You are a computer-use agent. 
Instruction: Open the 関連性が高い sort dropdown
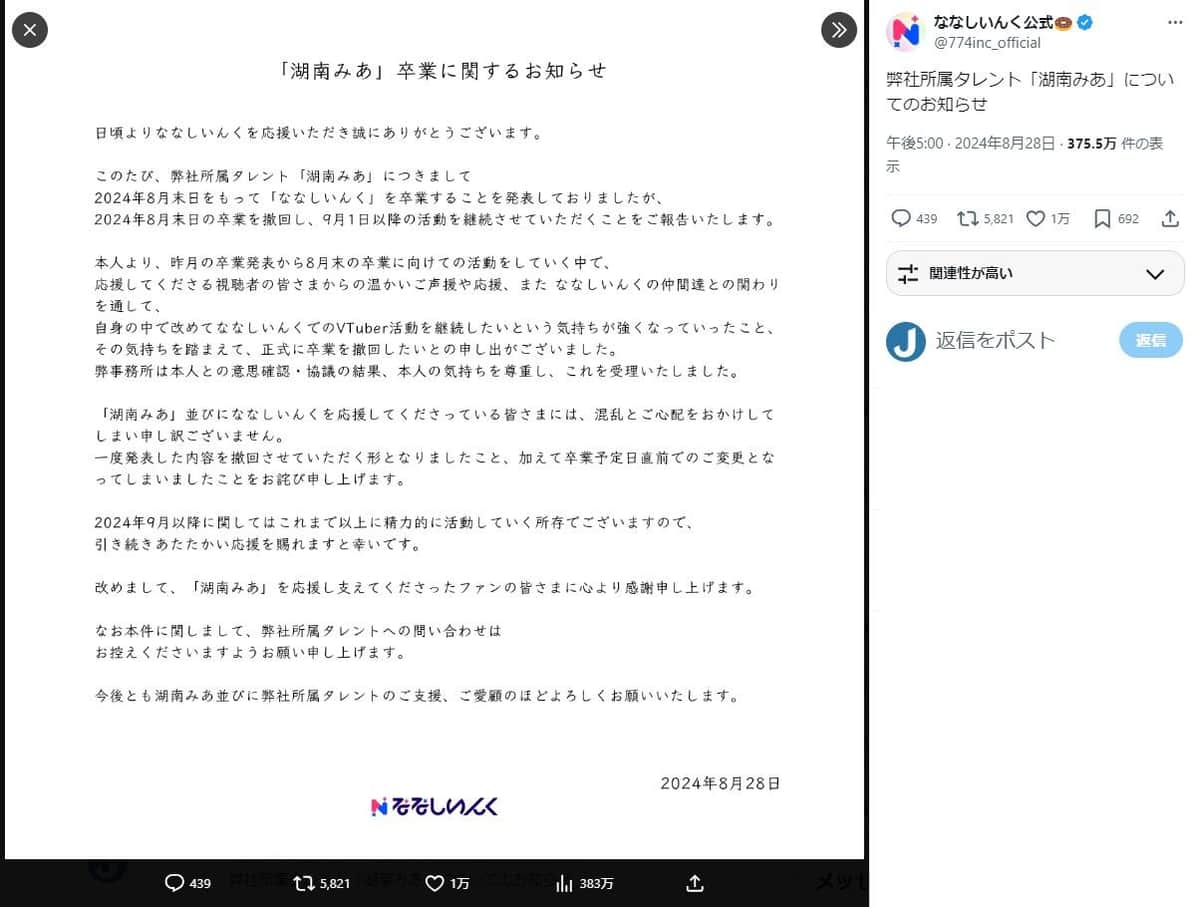pyautogui.click(x=1034, y=273)
